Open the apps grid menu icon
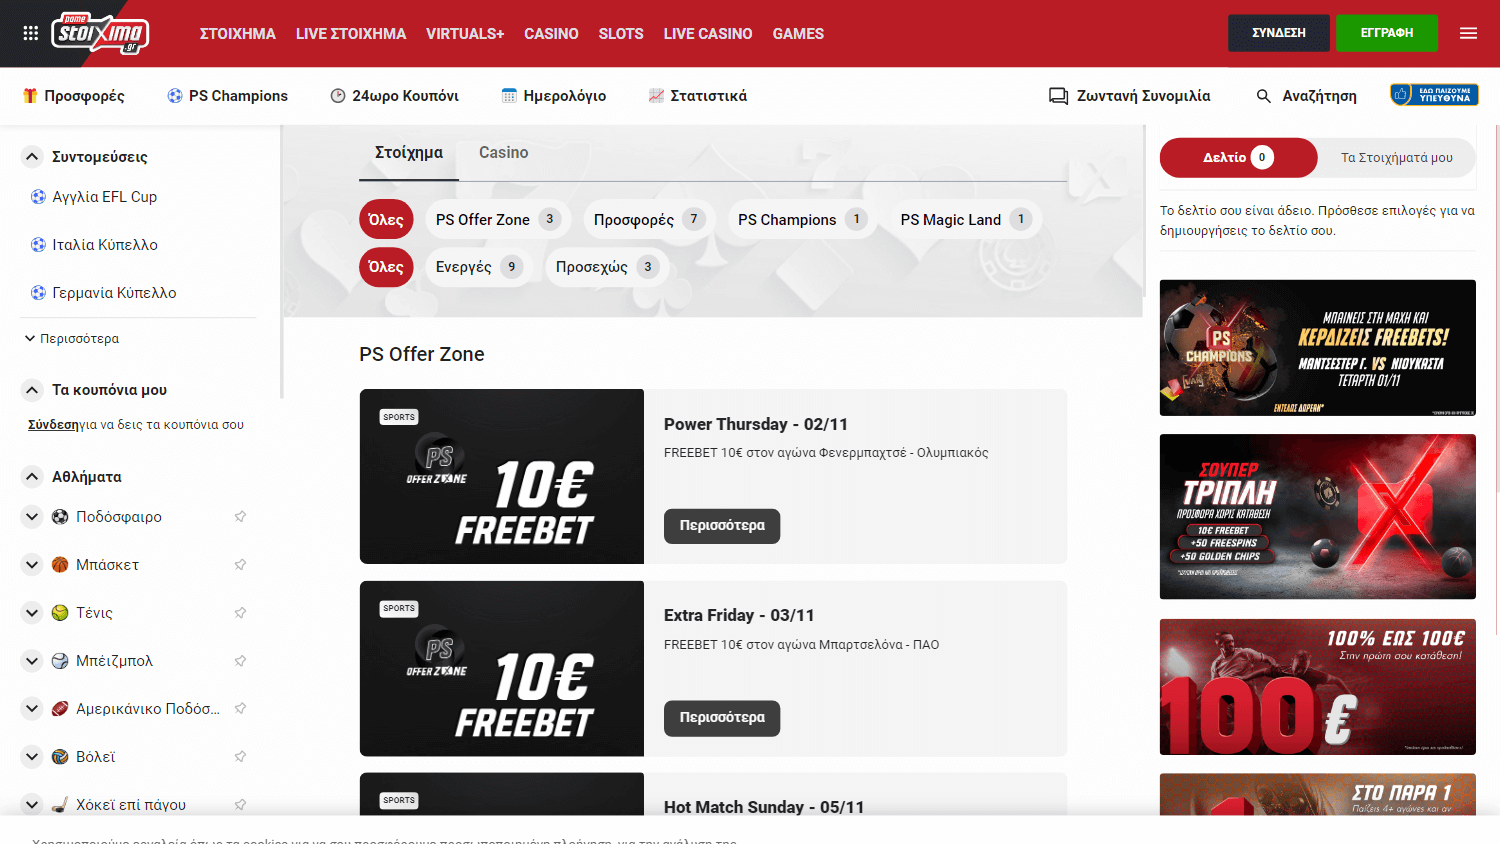Image resolution: width=1500 pixels, height=844 pixels. coord(31,33)
